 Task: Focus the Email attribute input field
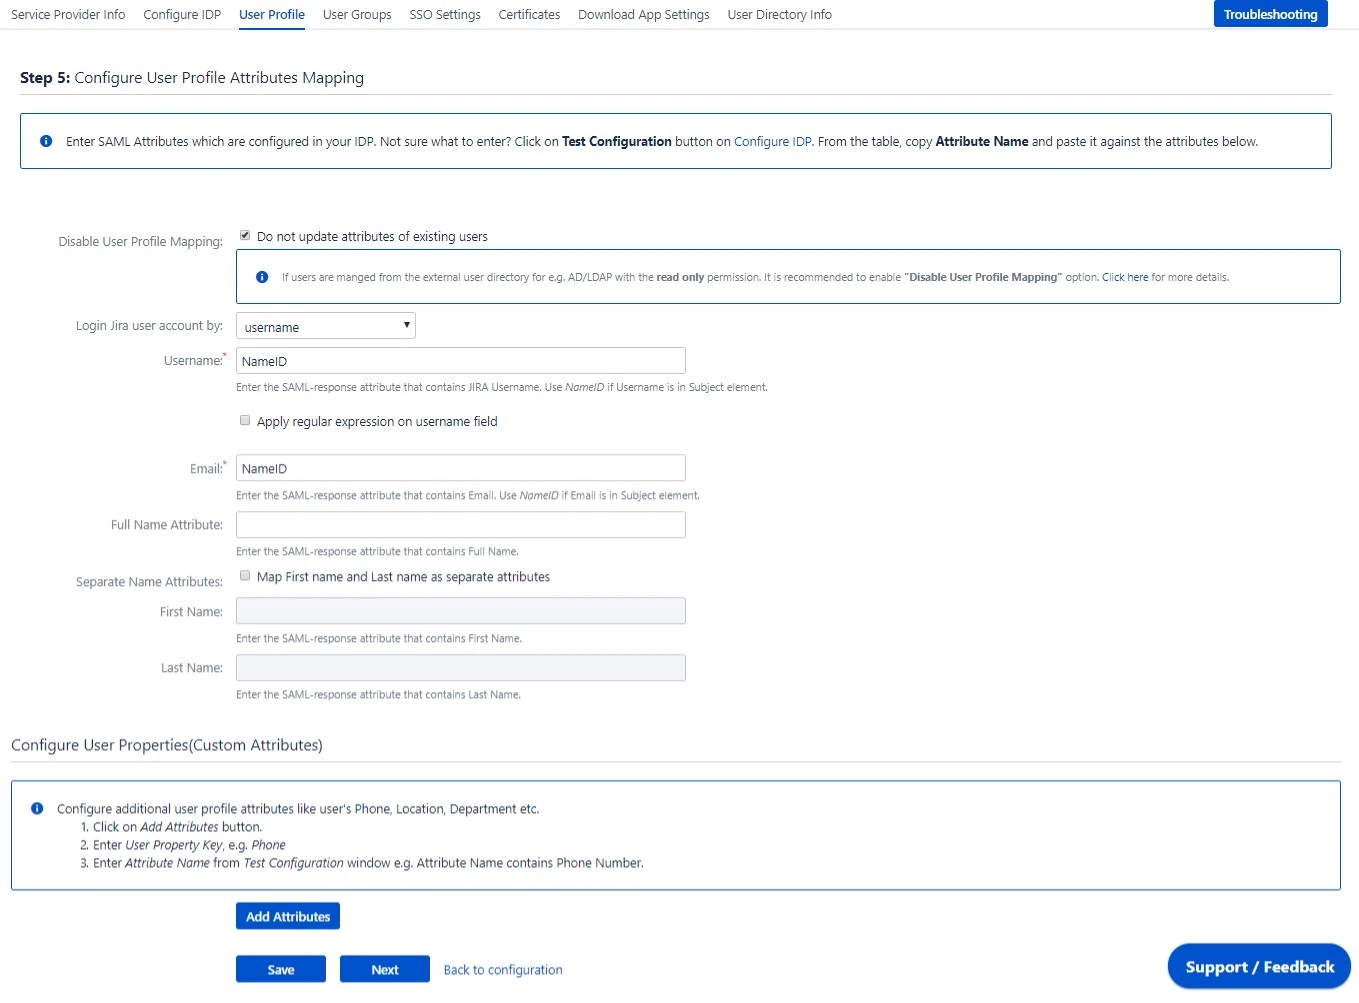click(461, 468)
